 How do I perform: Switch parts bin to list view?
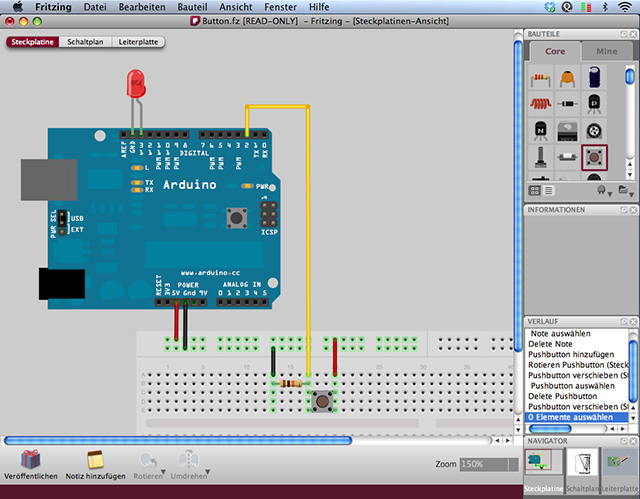point(548,191)
